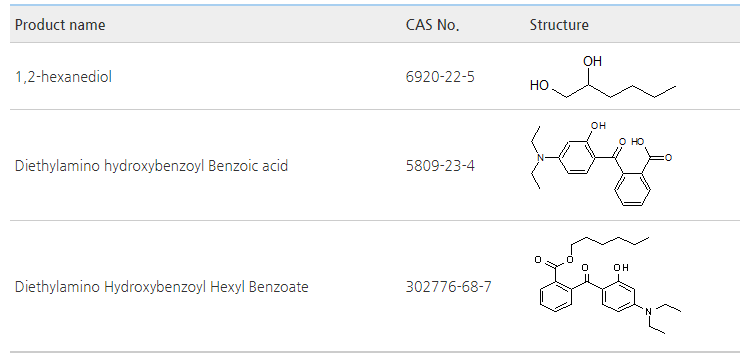Open the benzoic acid structure diagram
The width and height of the screenshot is (747, 362).
[x=601, y=164]
